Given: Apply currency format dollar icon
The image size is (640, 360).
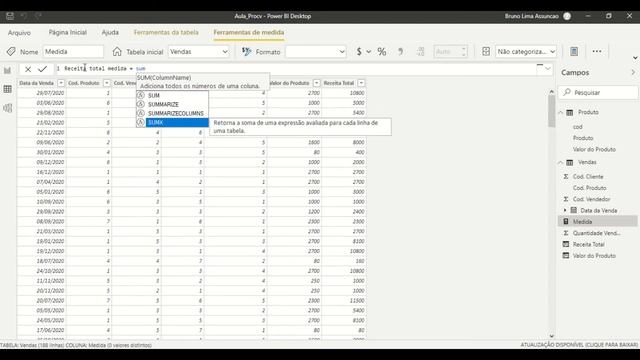Looking at the screenshot, I should coord(359,51).
